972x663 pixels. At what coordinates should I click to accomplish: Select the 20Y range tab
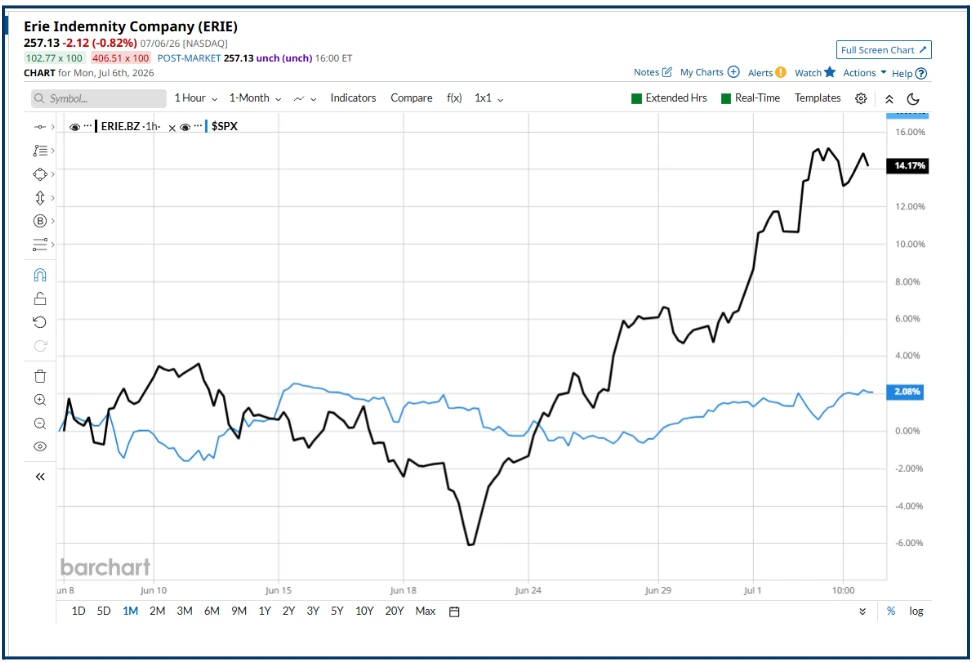[x=394, y=611]
